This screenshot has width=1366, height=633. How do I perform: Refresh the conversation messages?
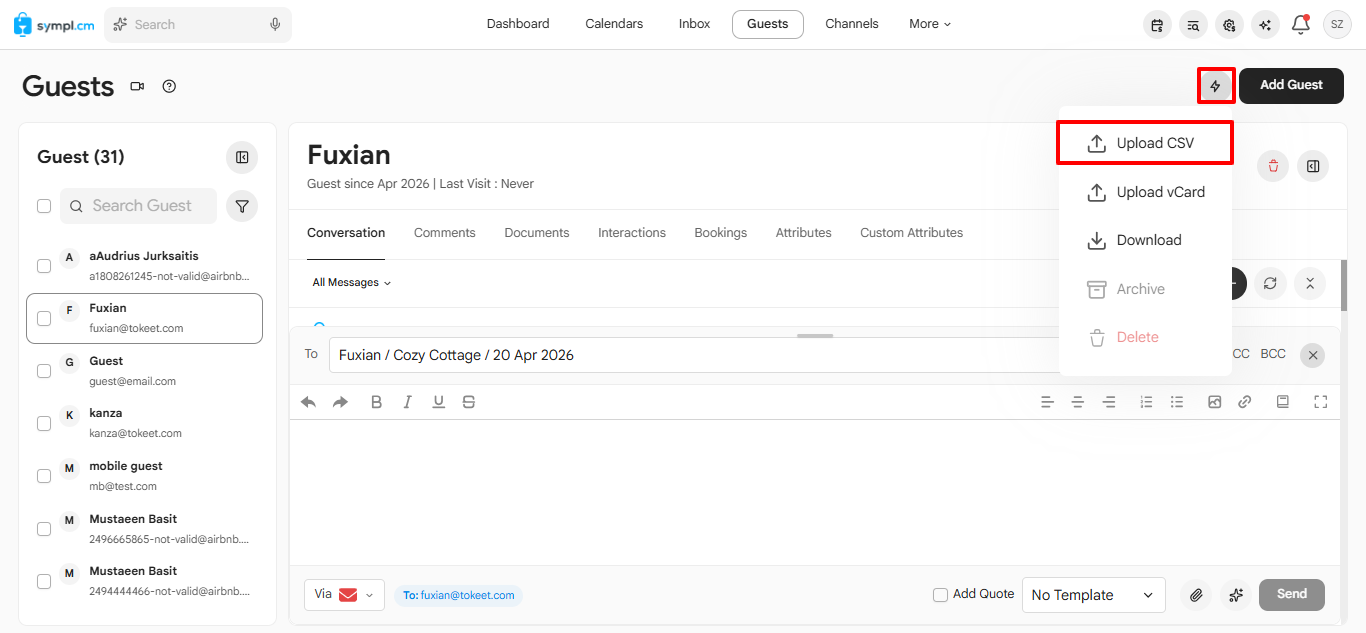click(1270, 283)
